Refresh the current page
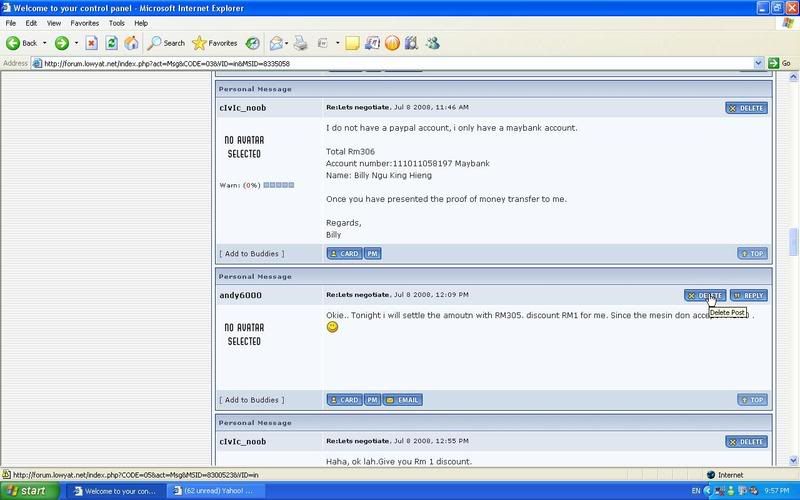Screen dimensions: 800x500 pos(111,43)
